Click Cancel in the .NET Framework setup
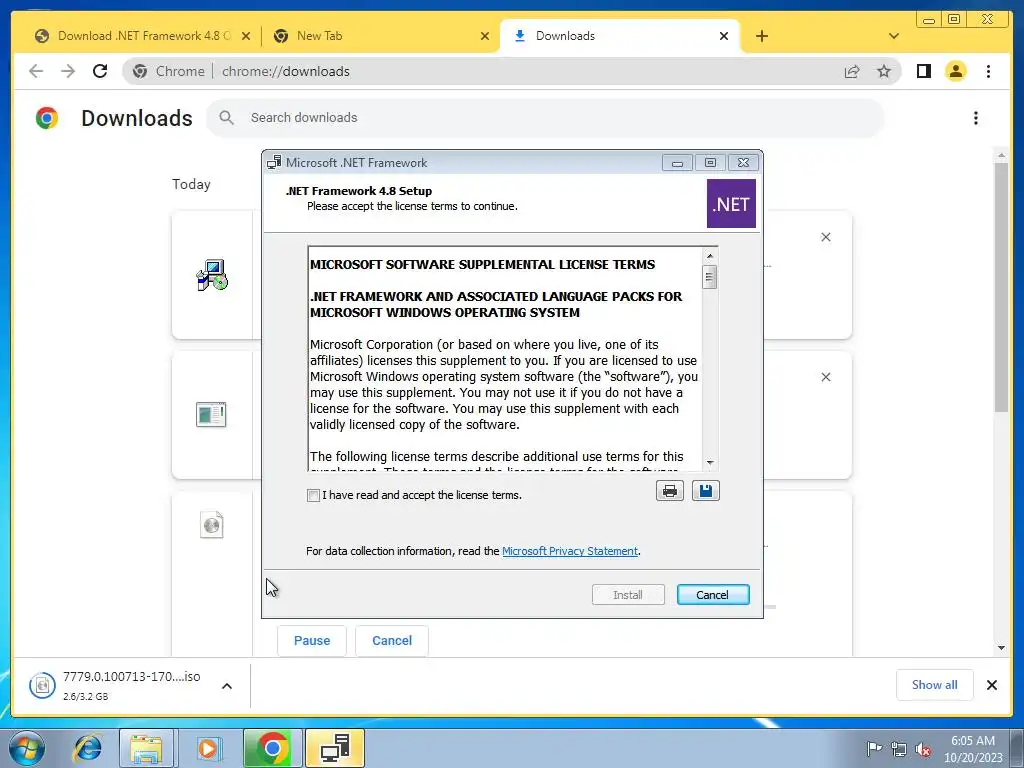 (712, 594)
